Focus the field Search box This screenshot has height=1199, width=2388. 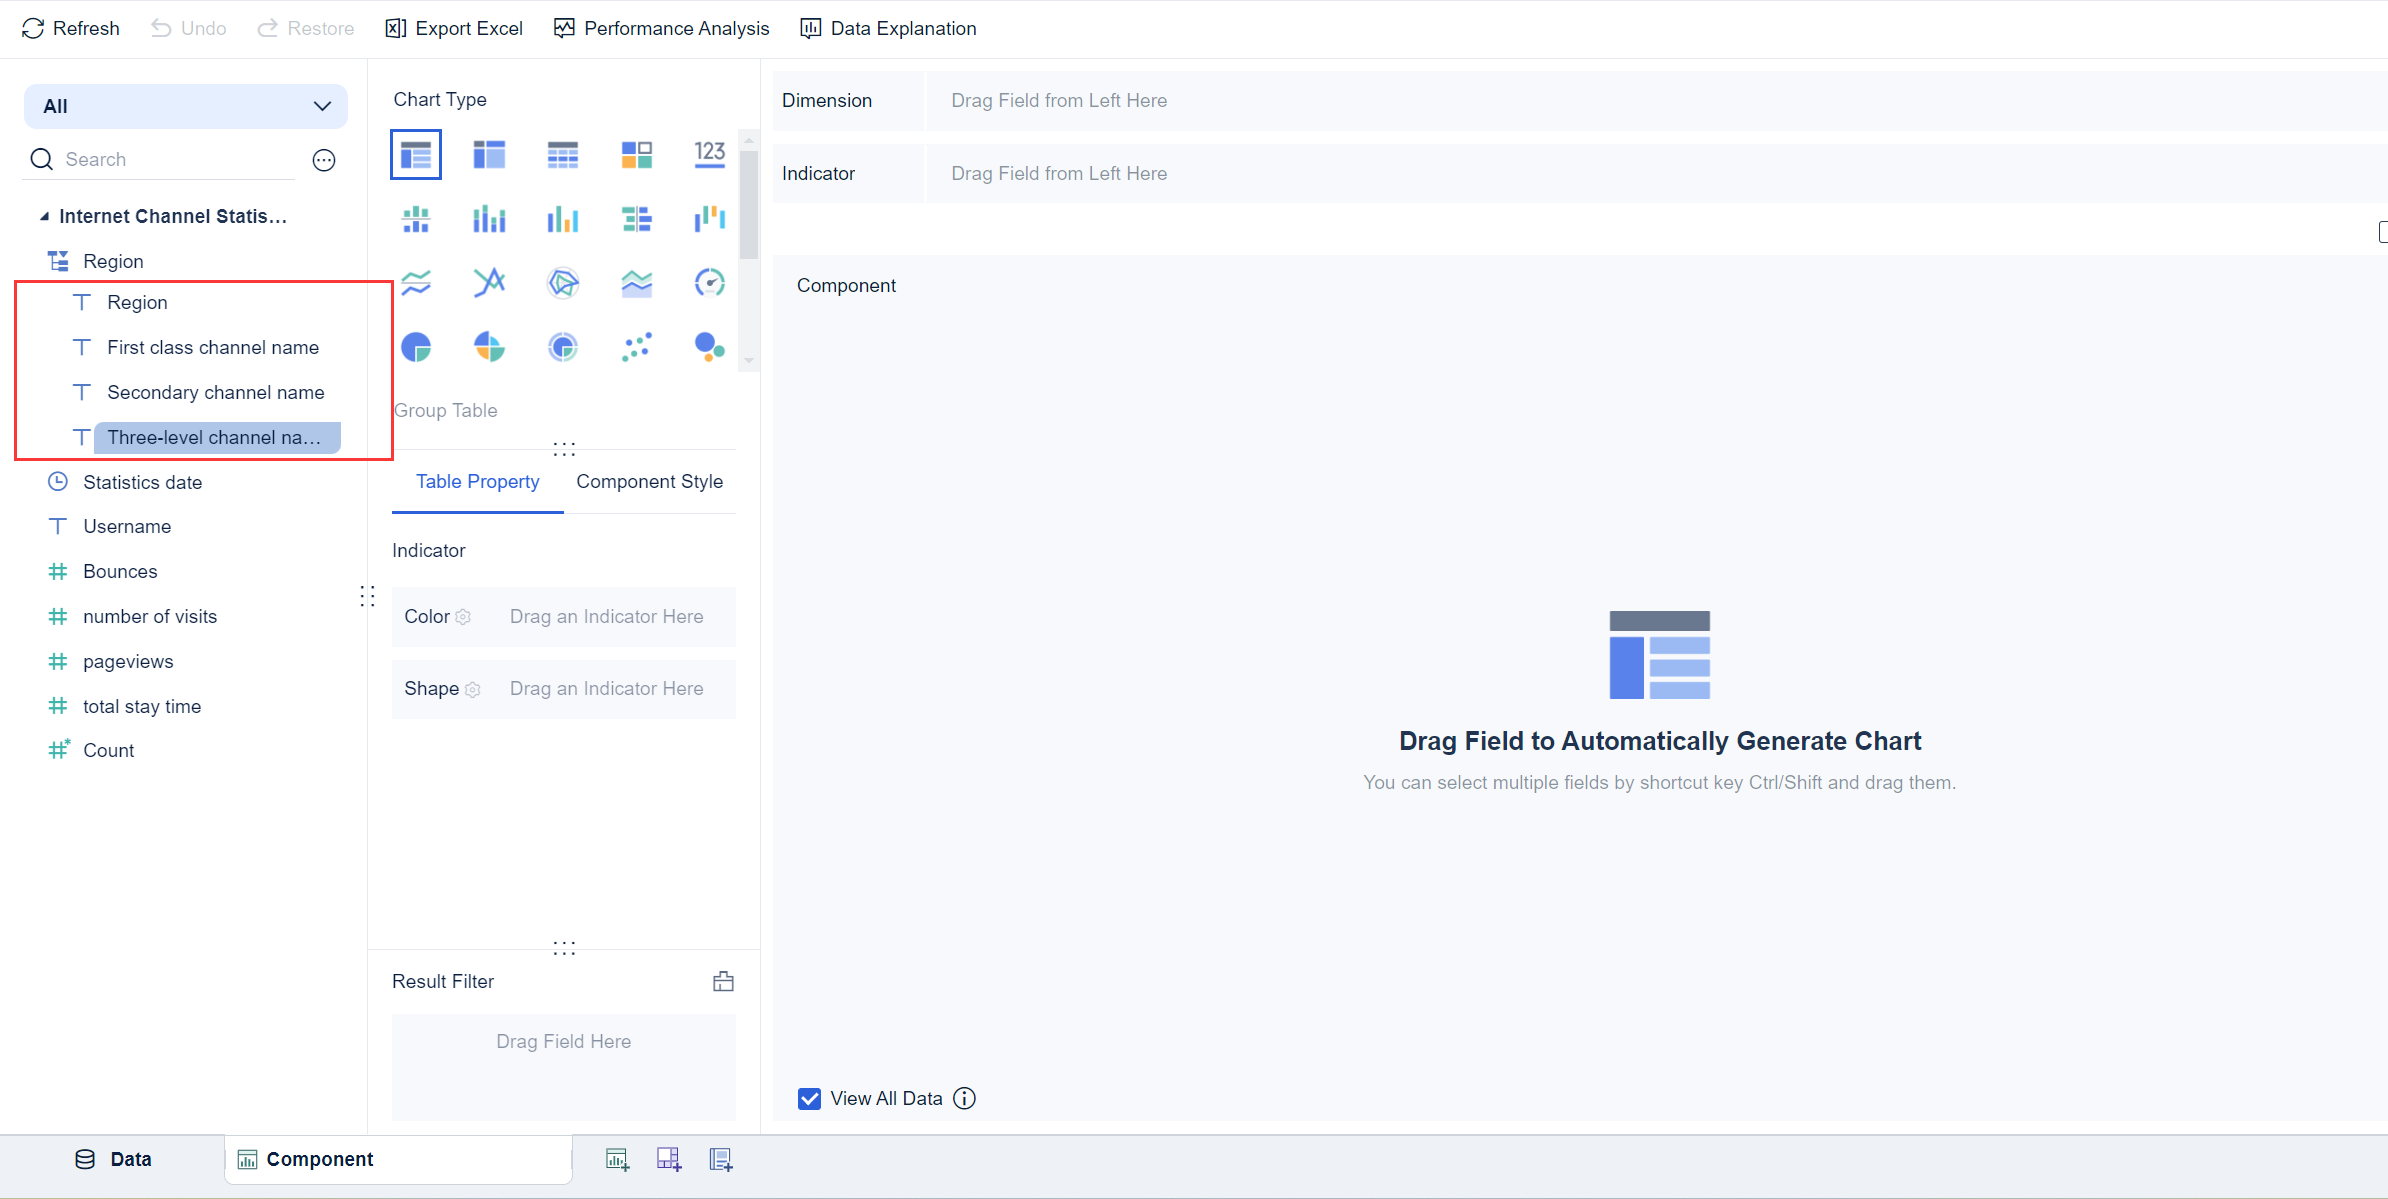point(175,159)
